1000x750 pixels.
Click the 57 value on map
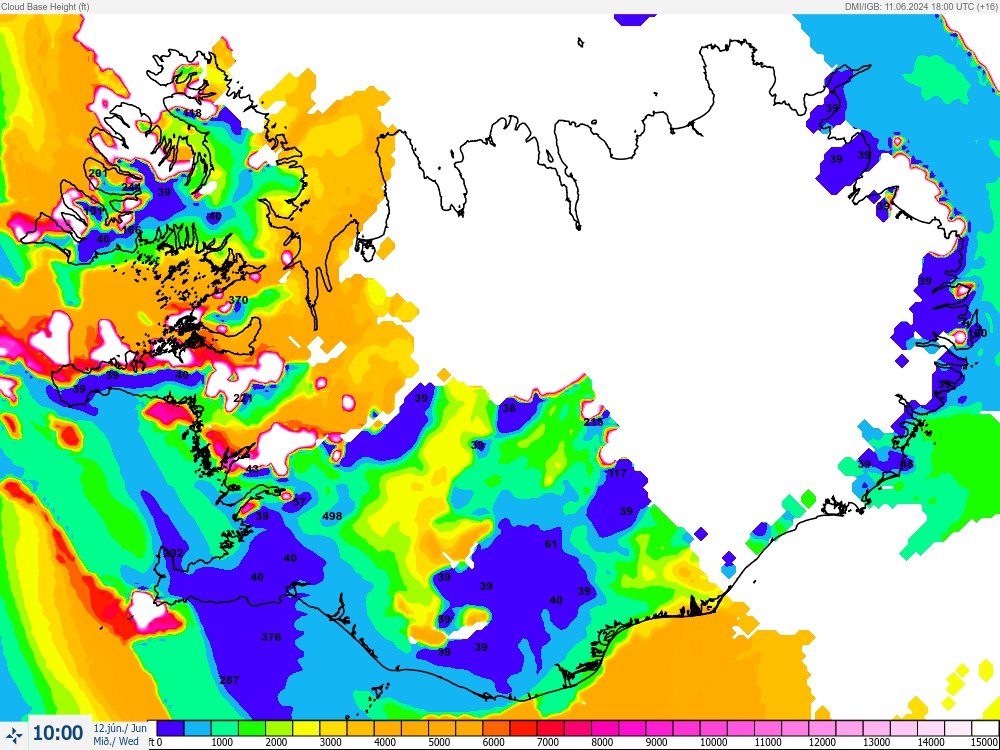tap(299, 502)
